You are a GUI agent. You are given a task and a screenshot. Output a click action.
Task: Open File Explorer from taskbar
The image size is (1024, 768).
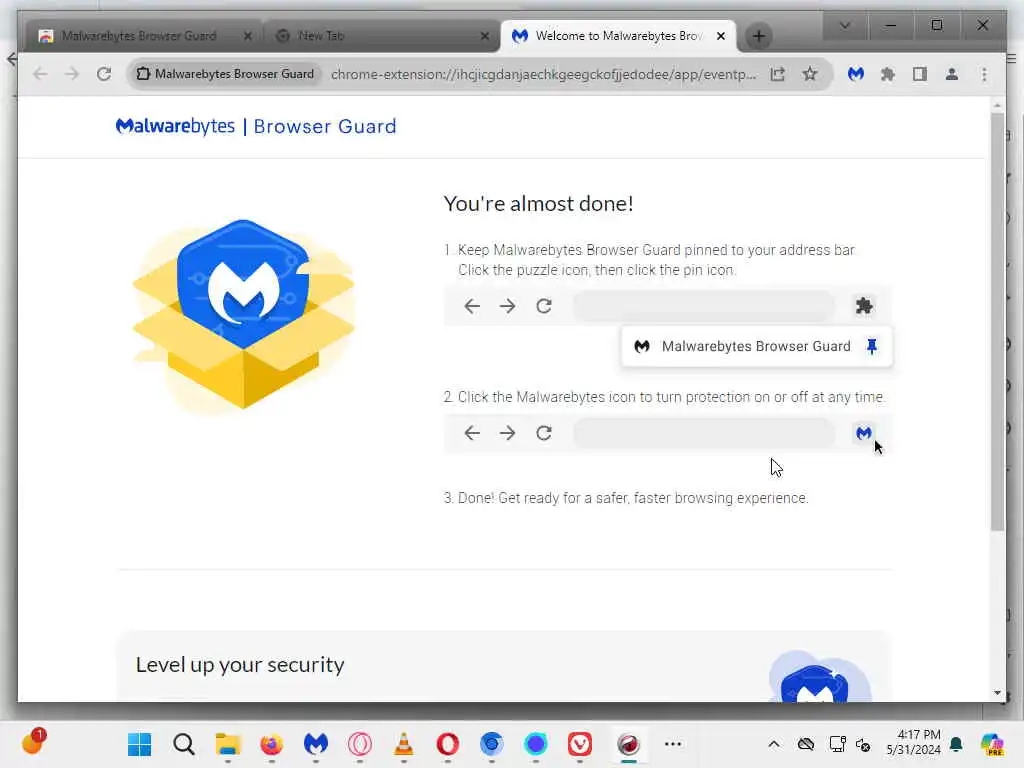pyautogui.click(x=228, y=744)
